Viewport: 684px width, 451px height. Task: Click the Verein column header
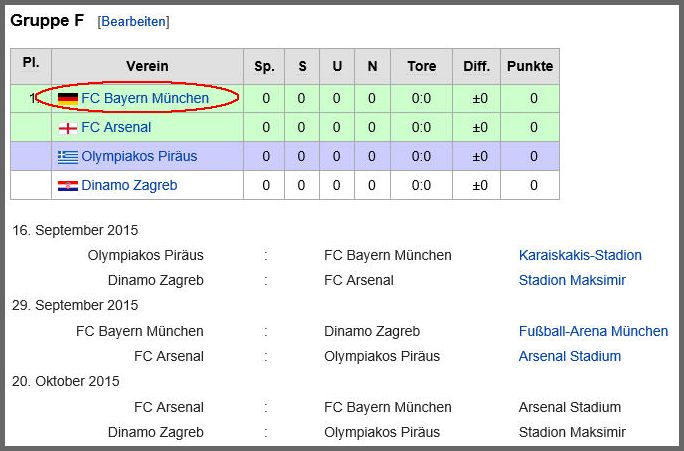pos(147,66)
